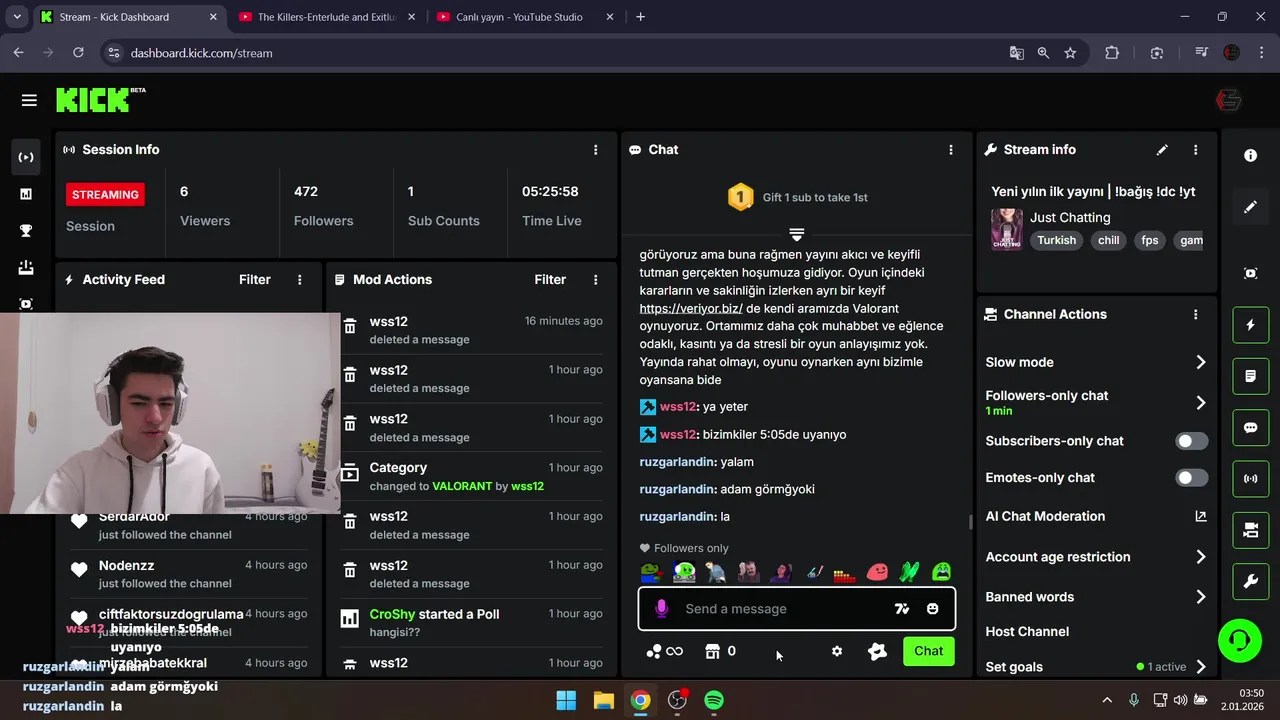This screenshot has height=720, width=1280.
Task: Toggle the chat bubble widget button
Action: click(1251, 428)
